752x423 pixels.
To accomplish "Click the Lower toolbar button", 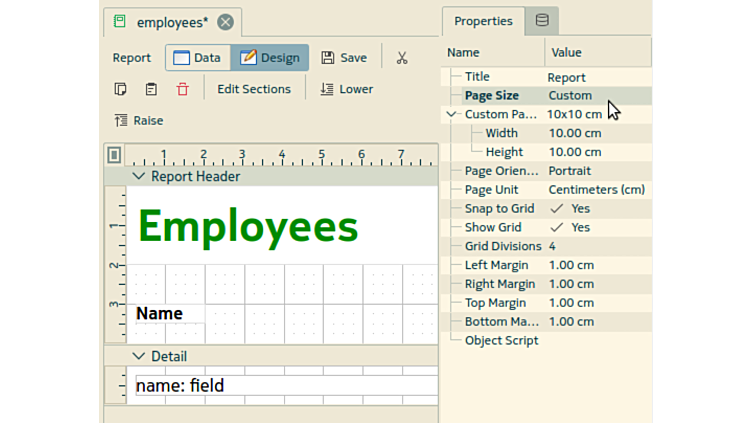I will (346, 89).
